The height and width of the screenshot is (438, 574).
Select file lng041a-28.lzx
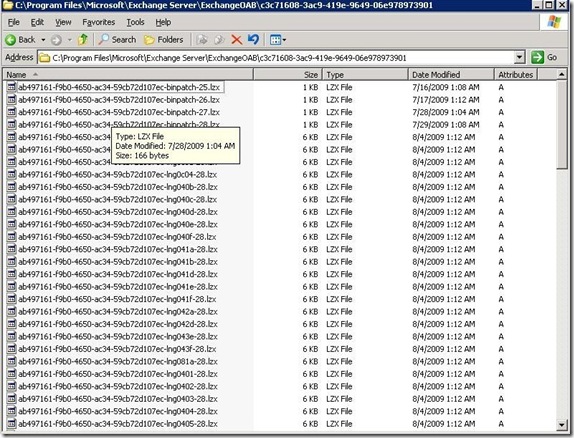(x=118, y=249)
